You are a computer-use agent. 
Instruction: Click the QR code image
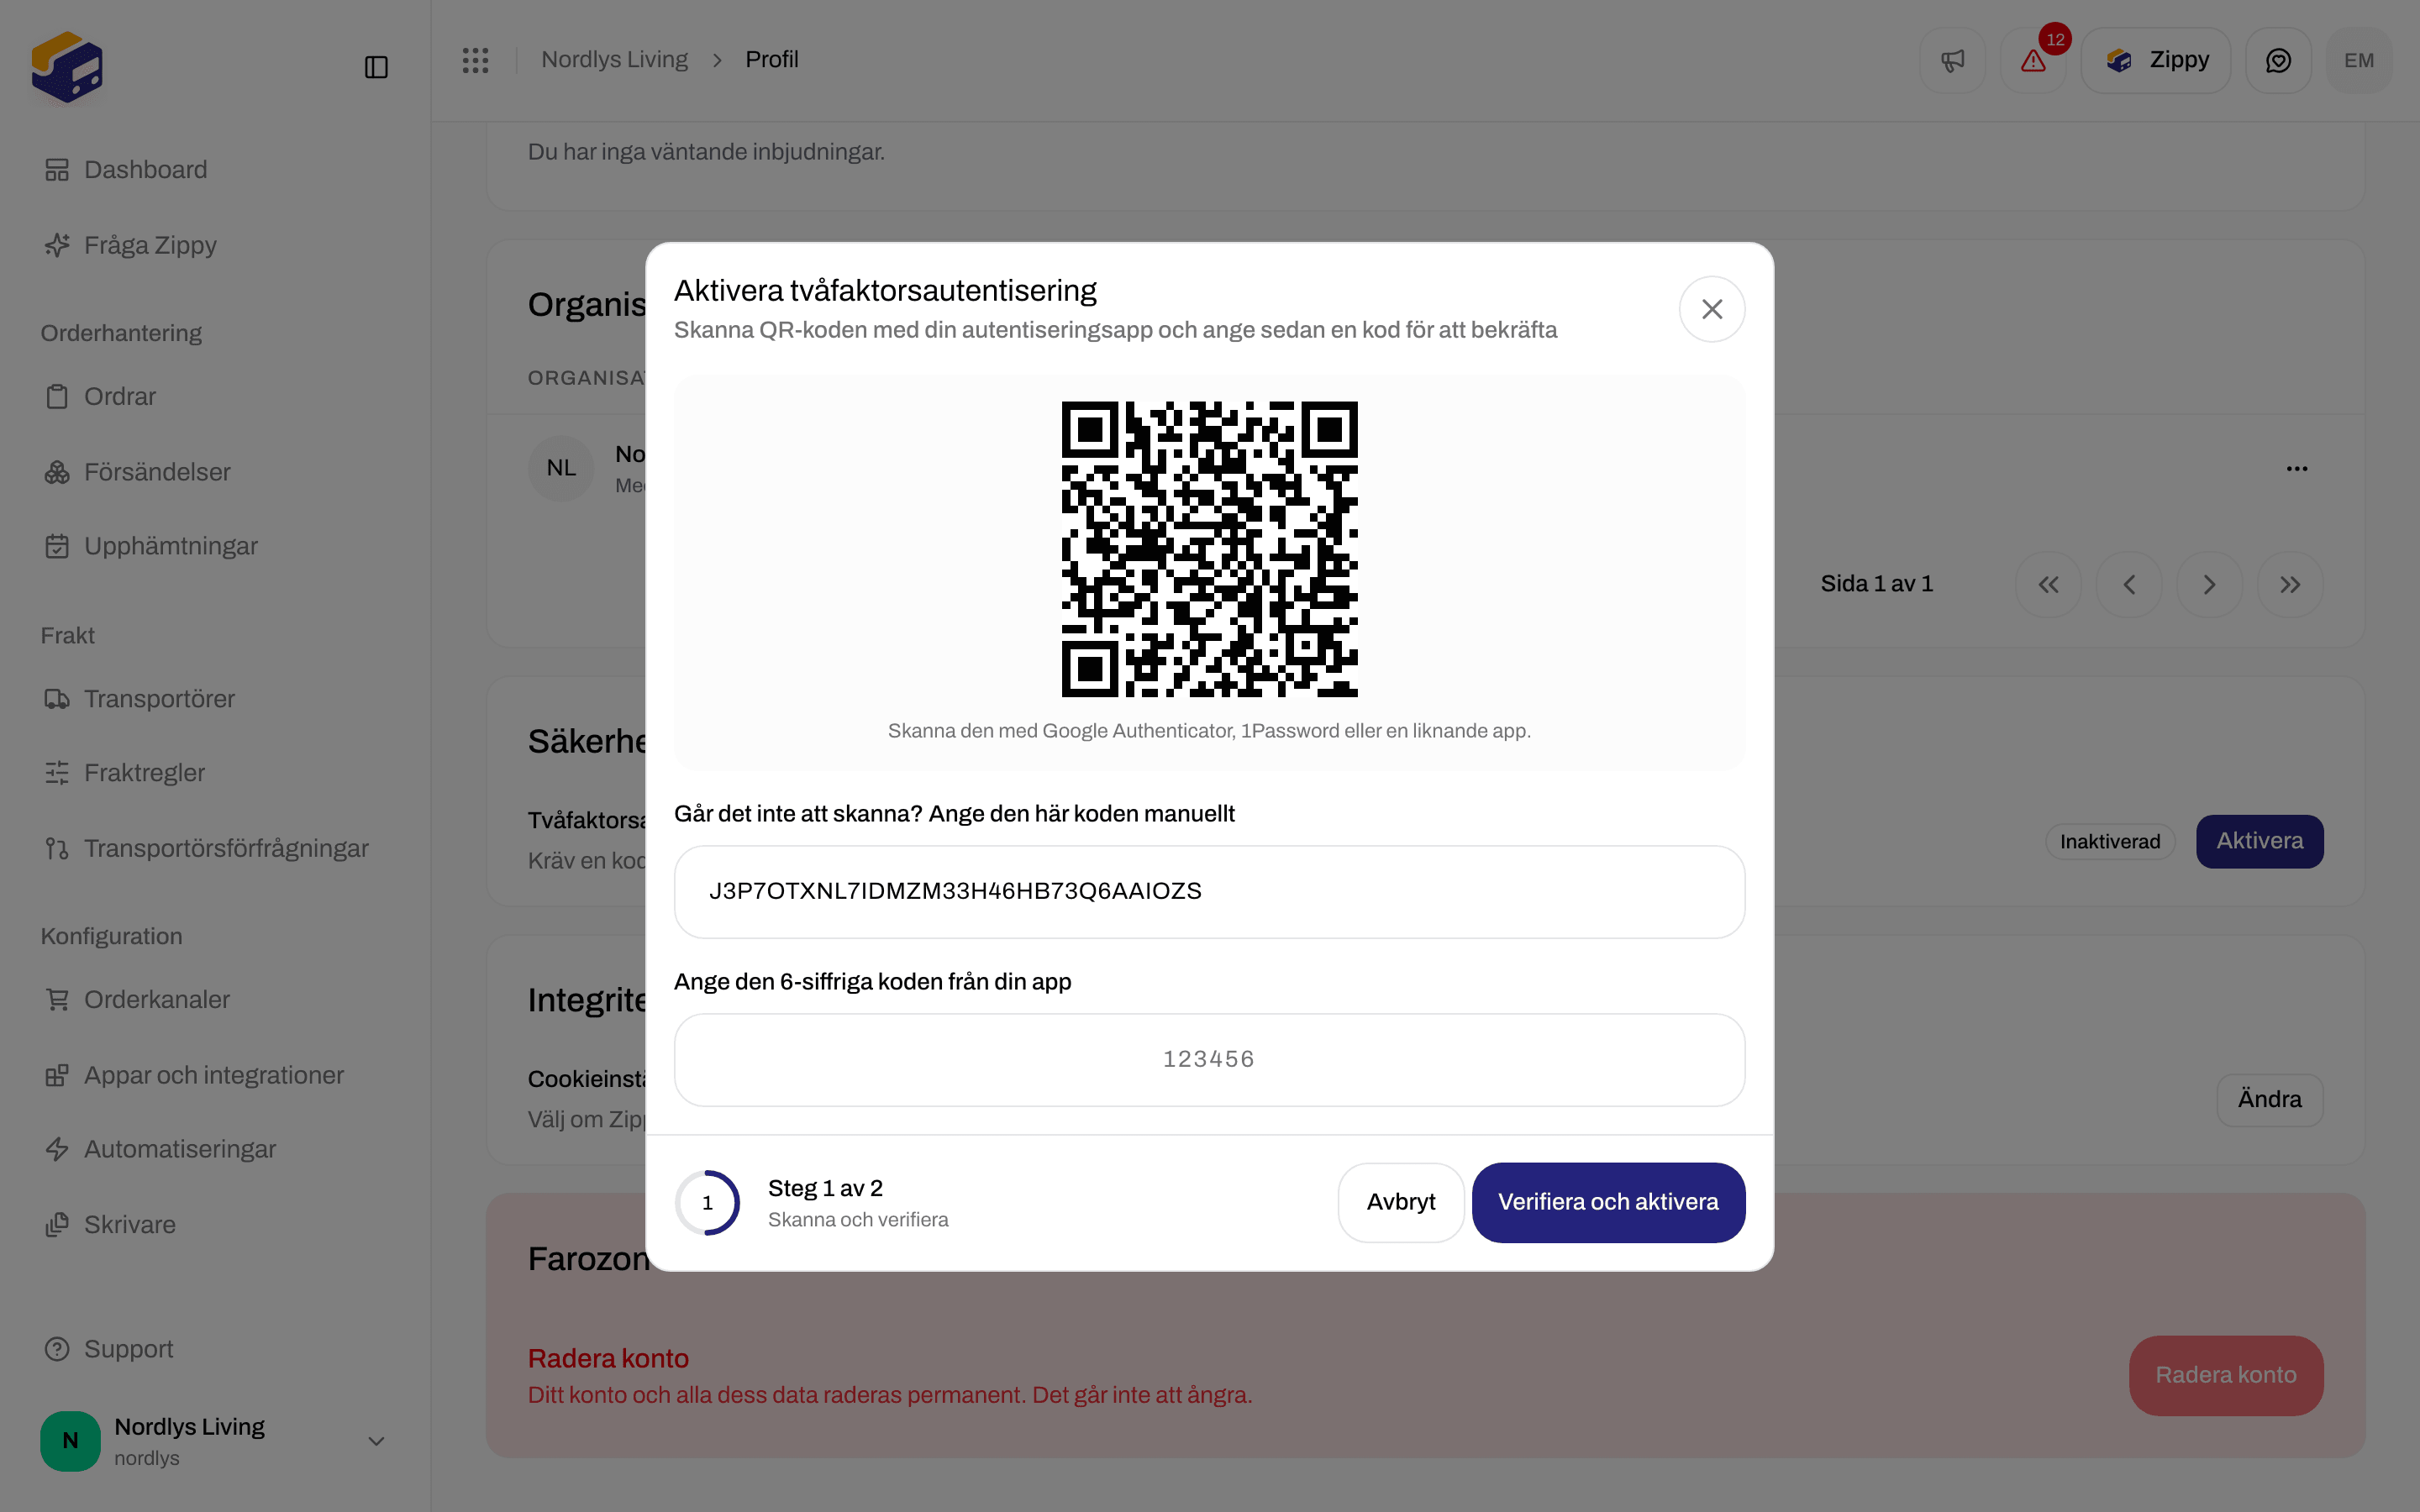point(1209,549)
